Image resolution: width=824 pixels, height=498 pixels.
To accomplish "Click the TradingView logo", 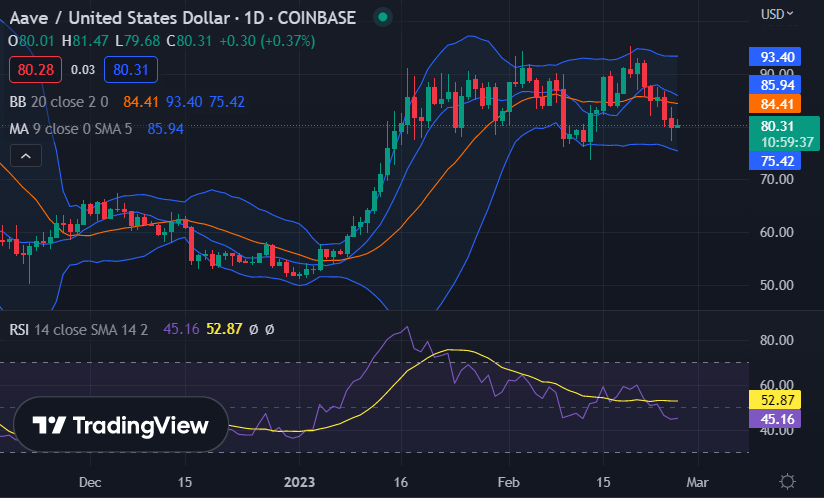I will pos(120,426).
